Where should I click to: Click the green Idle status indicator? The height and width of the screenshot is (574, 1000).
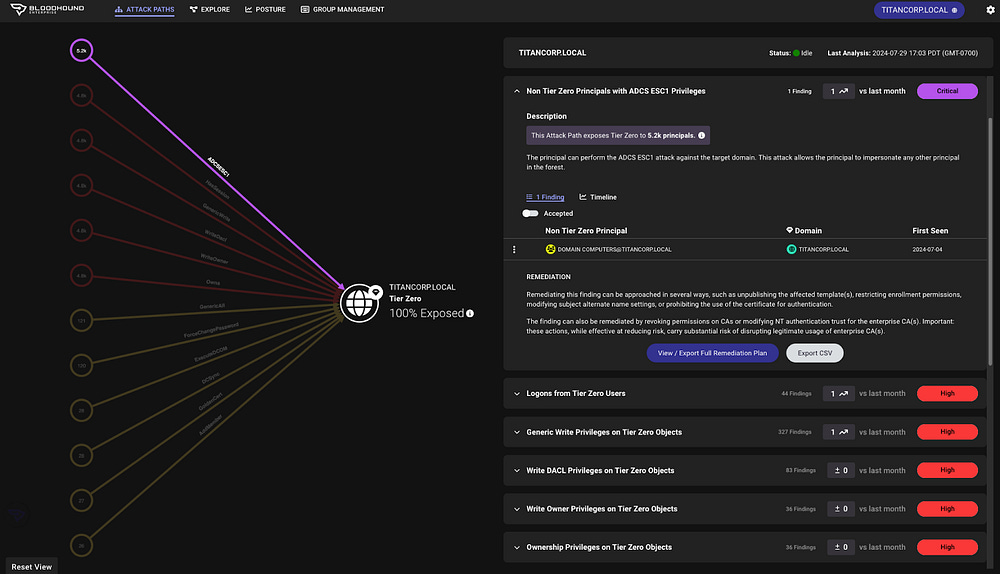[796, 53]
